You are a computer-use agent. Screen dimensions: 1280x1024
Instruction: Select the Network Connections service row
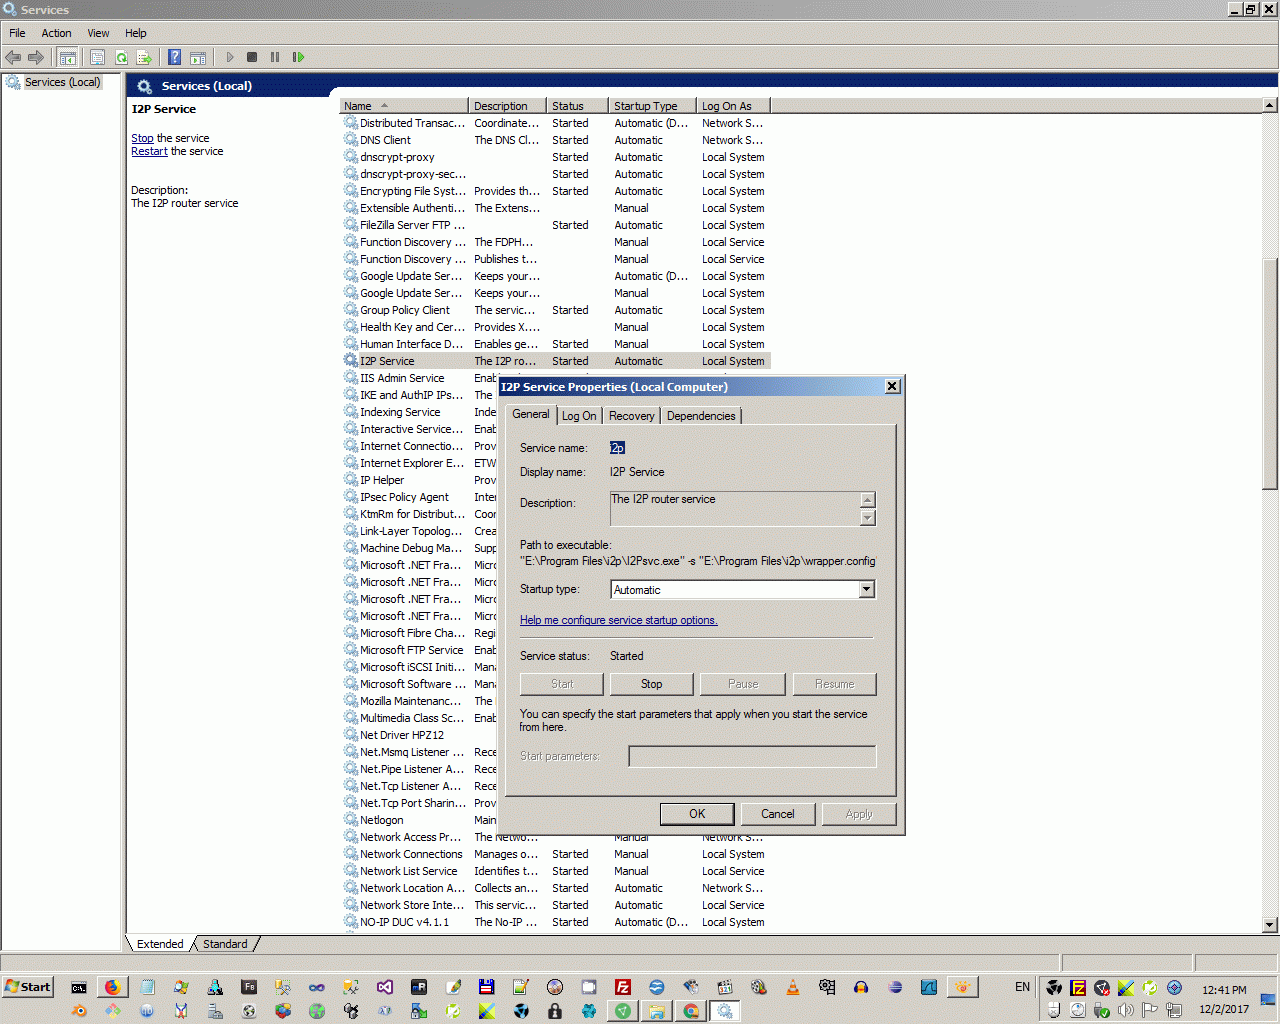click(556, 854)
